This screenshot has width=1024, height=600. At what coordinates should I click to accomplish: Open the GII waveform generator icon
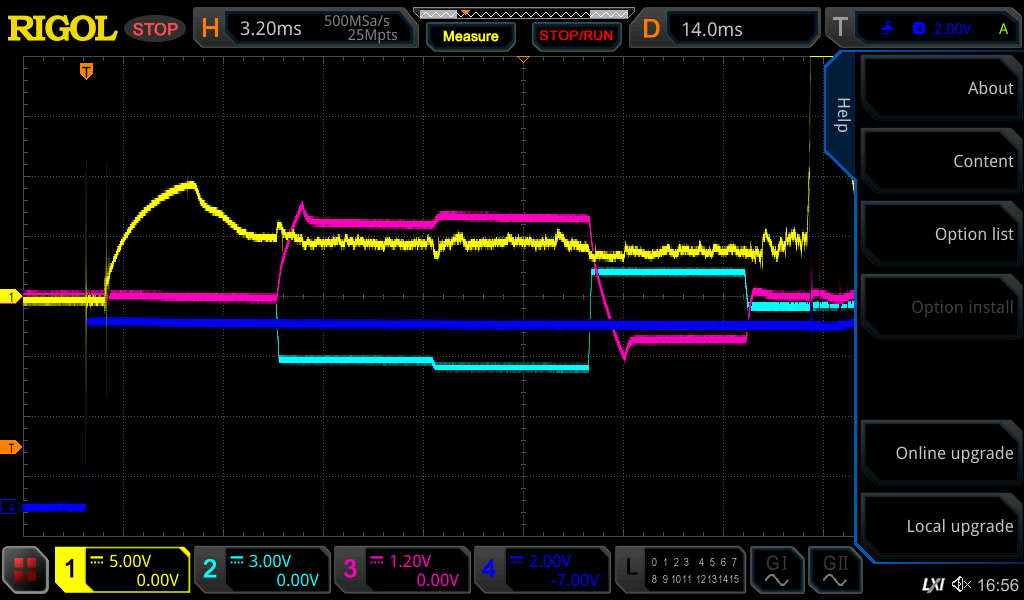(x=833, y=570)
